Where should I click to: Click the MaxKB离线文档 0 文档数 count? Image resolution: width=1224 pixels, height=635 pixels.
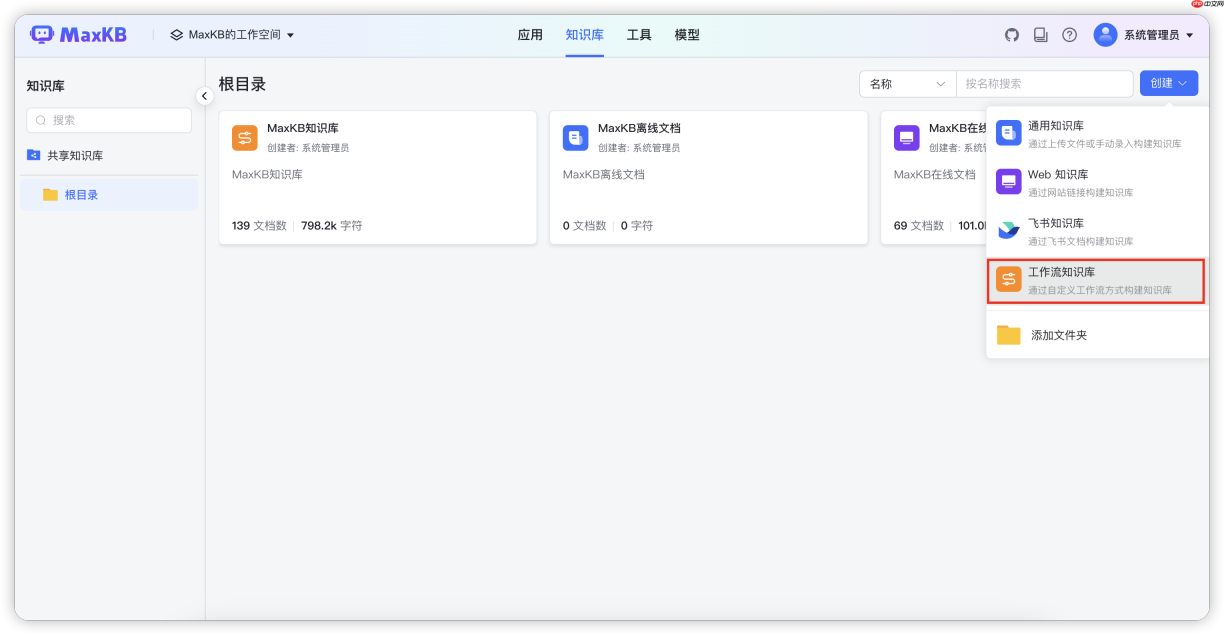[x=584, y=226]
